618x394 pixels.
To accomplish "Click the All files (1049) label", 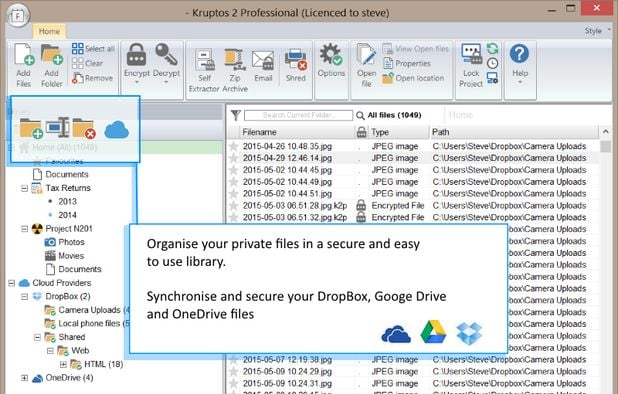I will (x=394, y=115).
